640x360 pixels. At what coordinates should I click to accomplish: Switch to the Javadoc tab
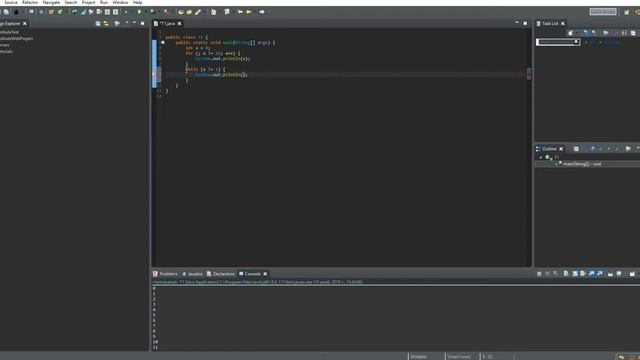(x=192, y=274)
